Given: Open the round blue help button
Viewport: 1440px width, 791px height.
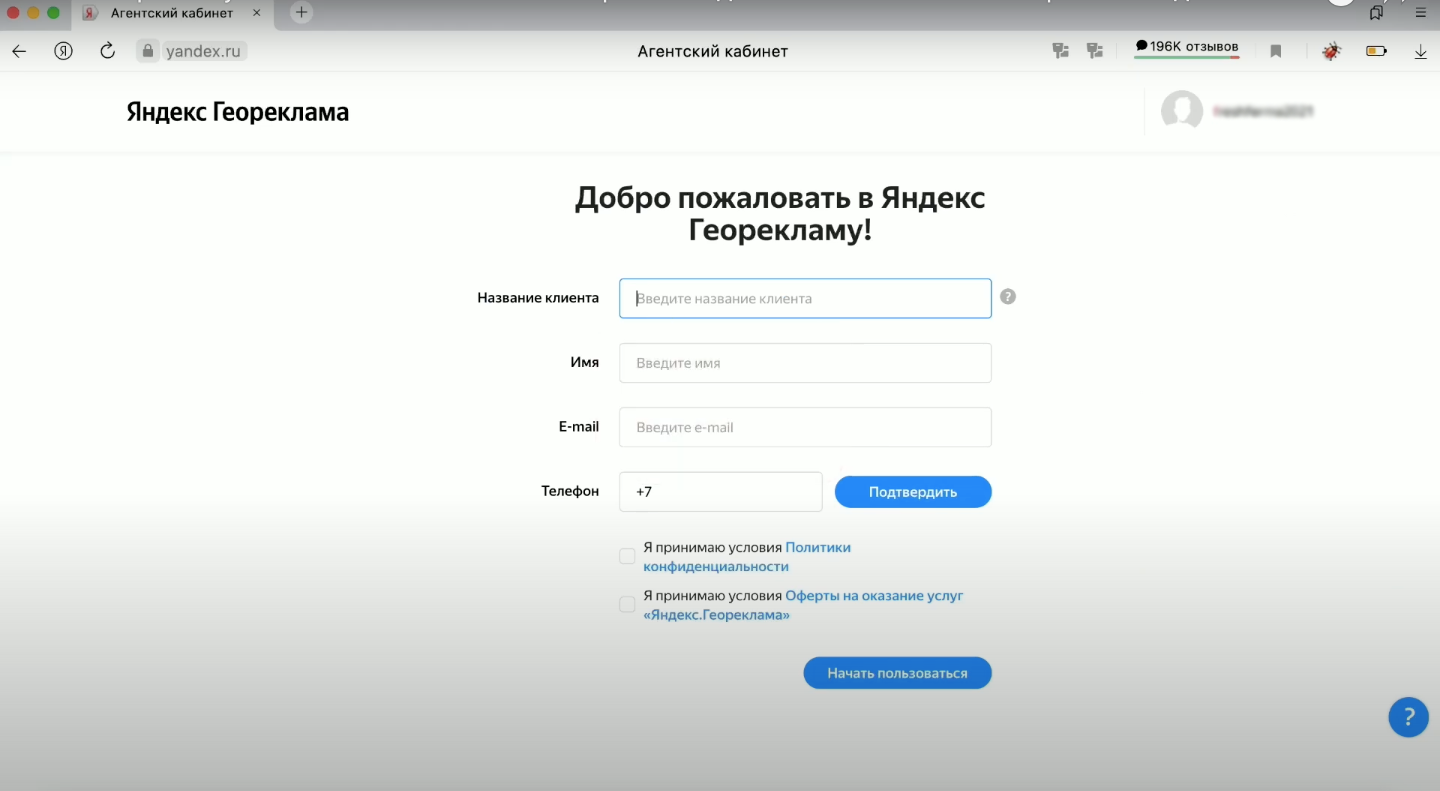Looking at the screenshot, I should click(x=1409, y=717).
